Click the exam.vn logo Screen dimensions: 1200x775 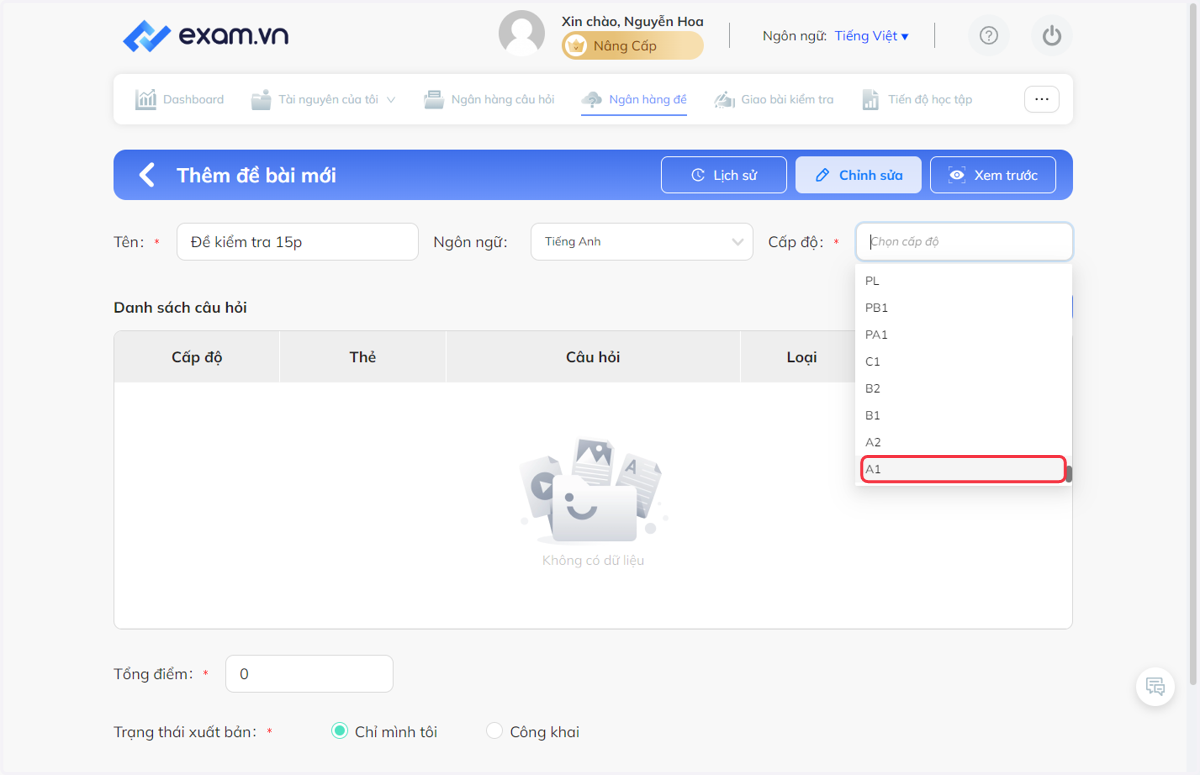pos(205,36)
